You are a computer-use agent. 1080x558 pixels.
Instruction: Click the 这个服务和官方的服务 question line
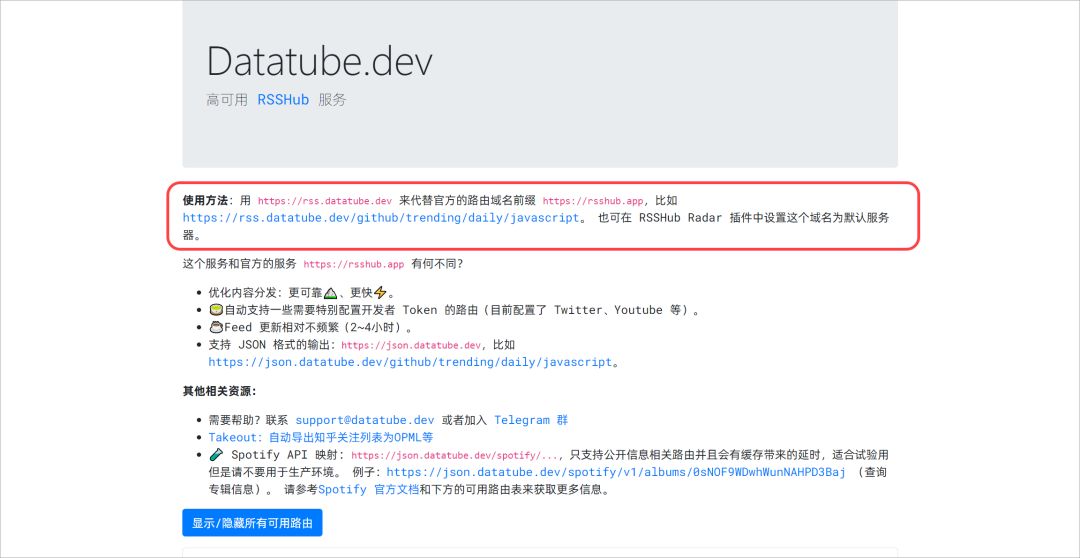coord(323,264)
